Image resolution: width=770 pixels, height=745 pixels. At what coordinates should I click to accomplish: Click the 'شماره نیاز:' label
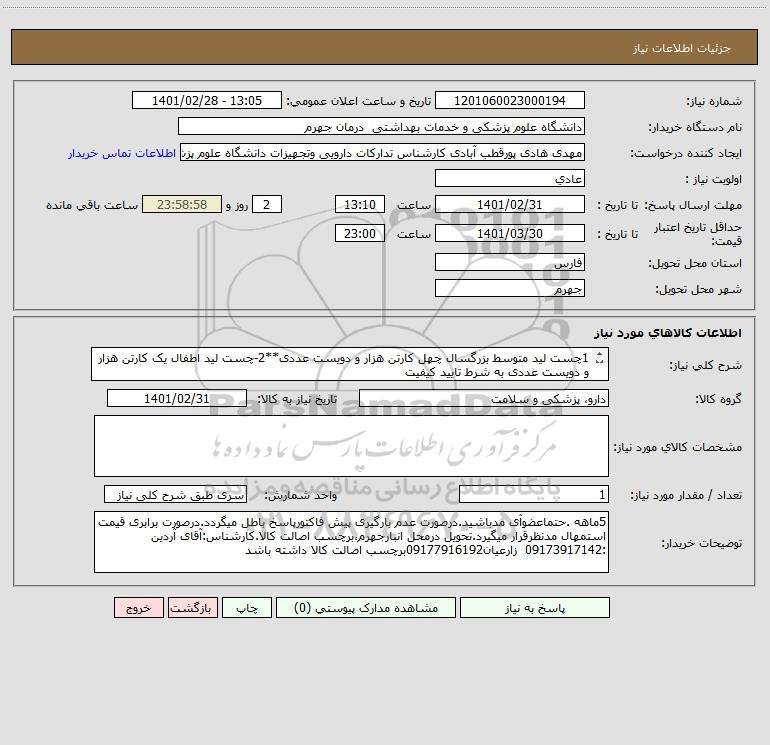[x=714, y=102]
